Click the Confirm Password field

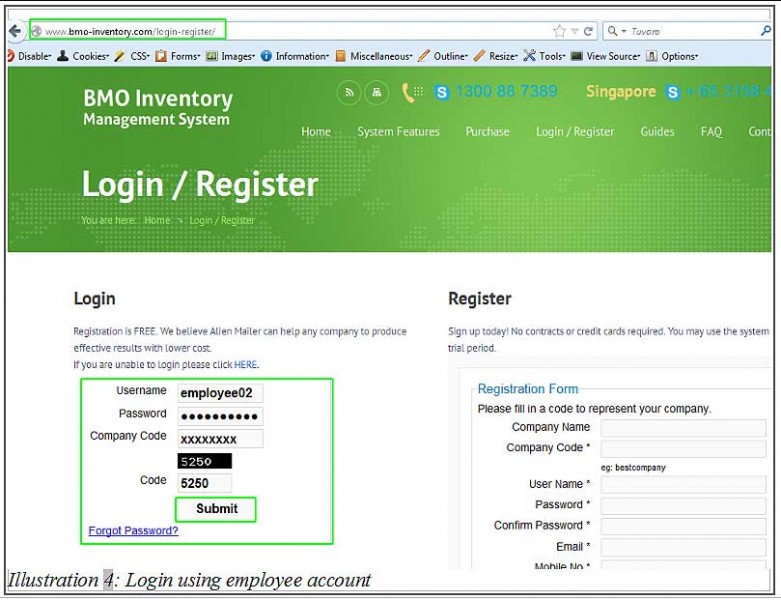[x=683, y=526]
